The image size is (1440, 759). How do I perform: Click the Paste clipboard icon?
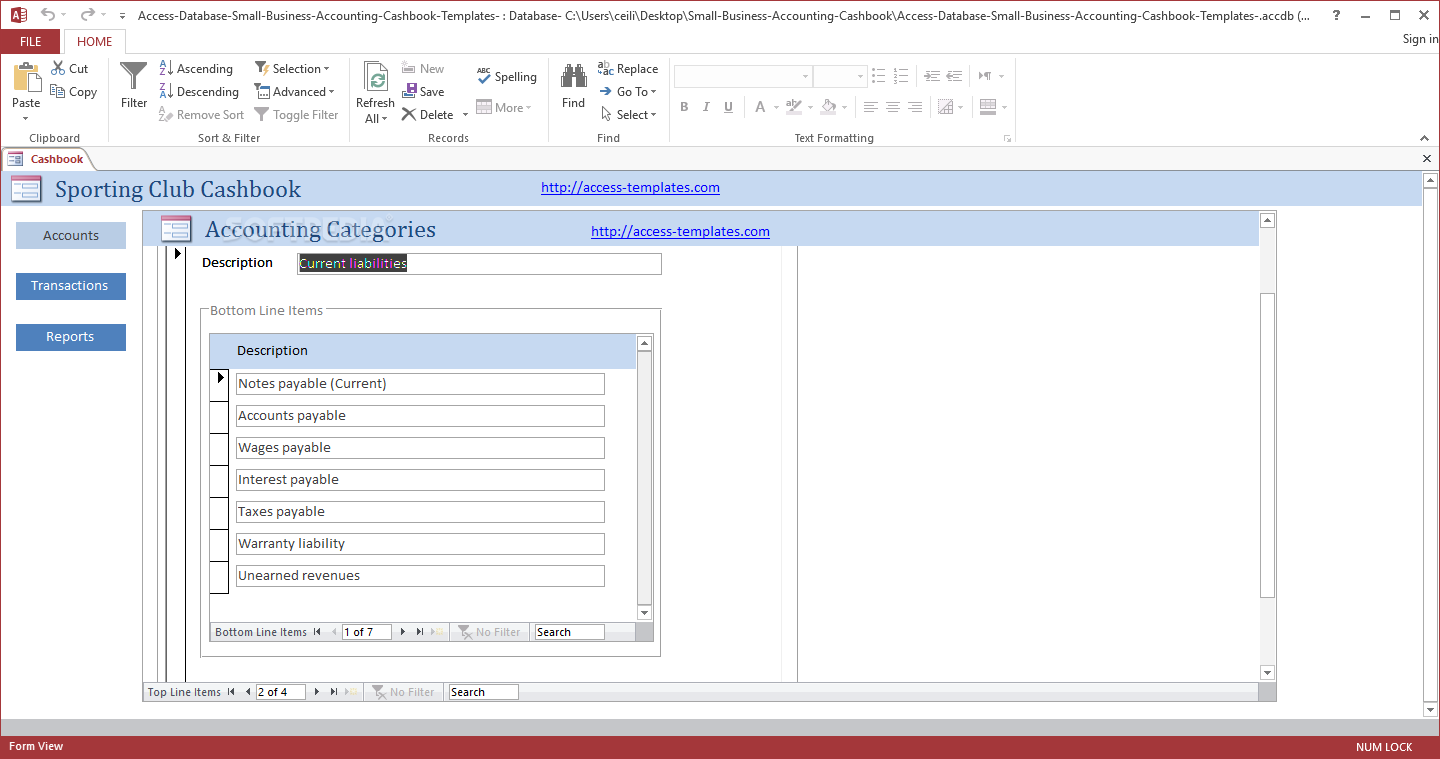pos(26,78)
